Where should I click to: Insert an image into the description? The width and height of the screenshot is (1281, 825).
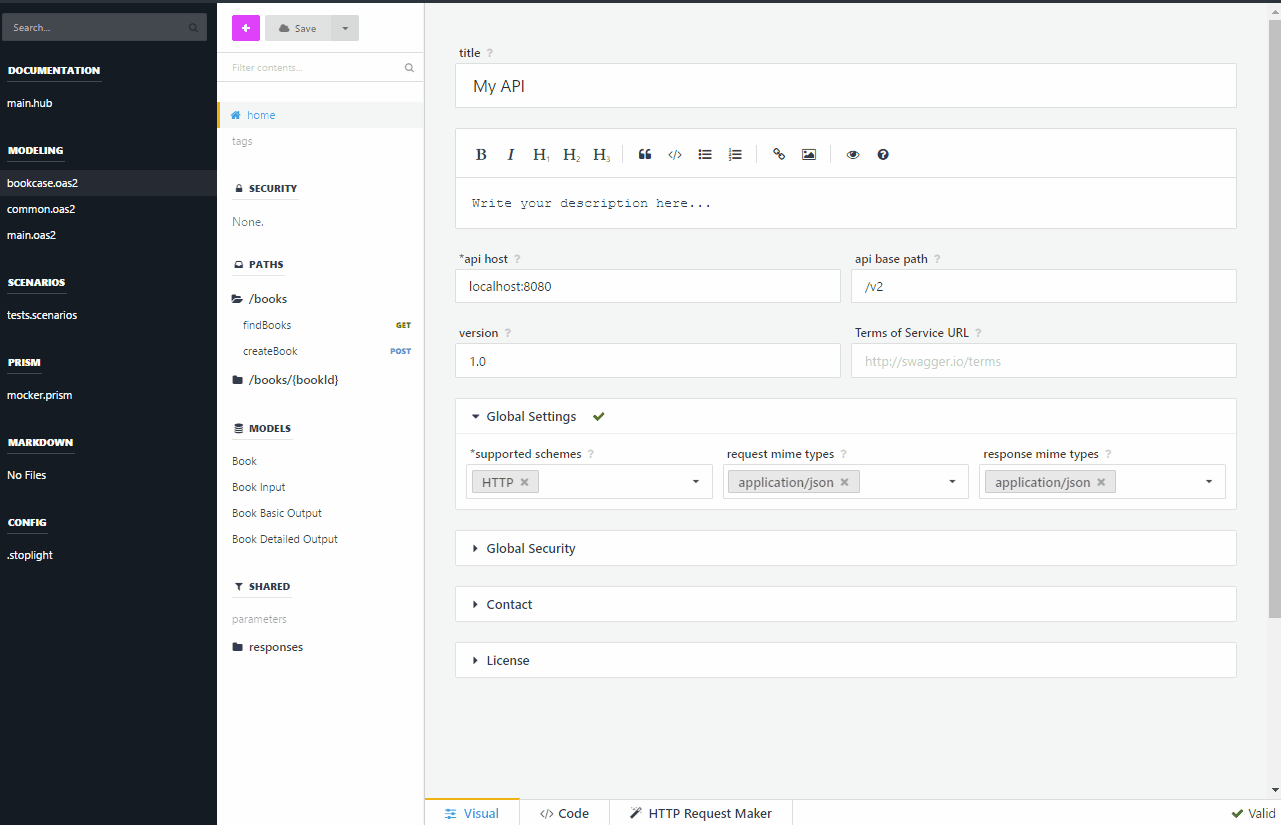tap(809, 154)
